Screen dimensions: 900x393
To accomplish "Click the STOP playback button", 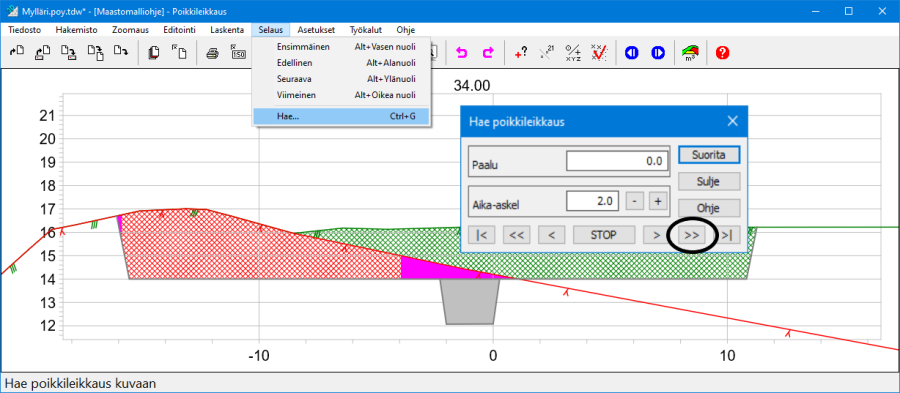I will pyautogui.click(x=604, y=235).
